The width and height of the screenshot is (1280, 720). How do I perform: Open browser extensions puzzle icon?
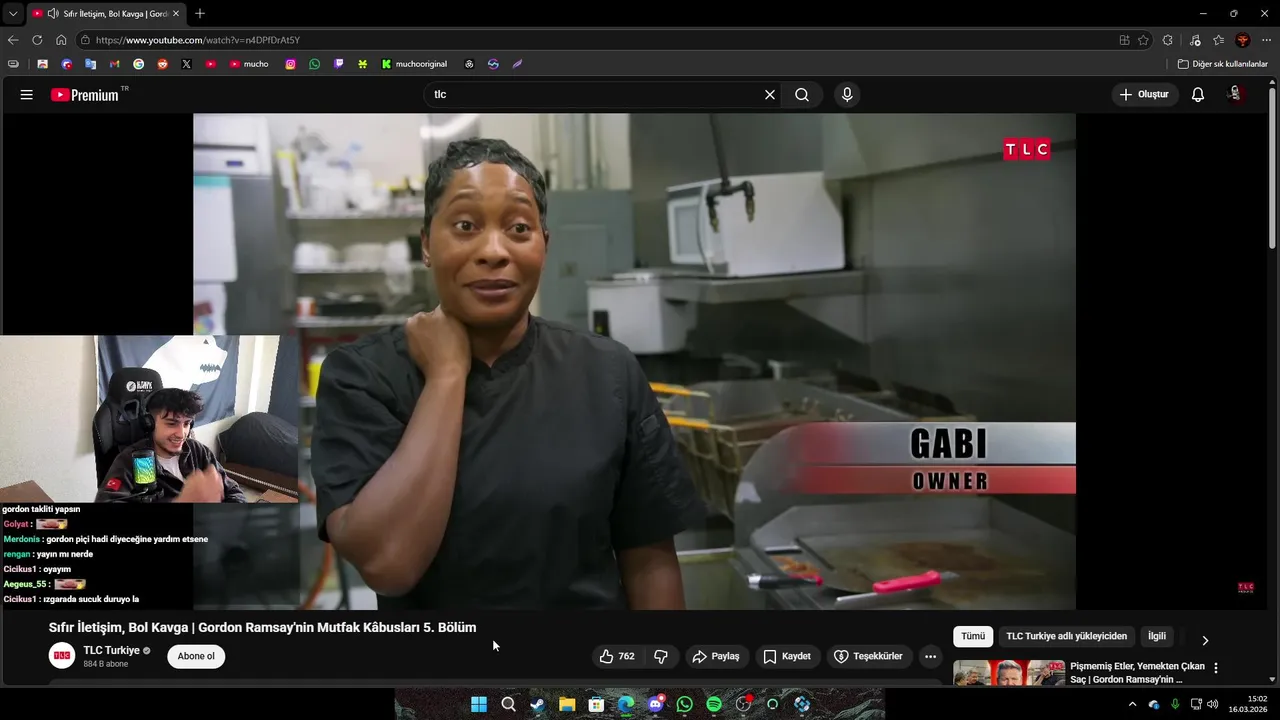click(1168, 40)
